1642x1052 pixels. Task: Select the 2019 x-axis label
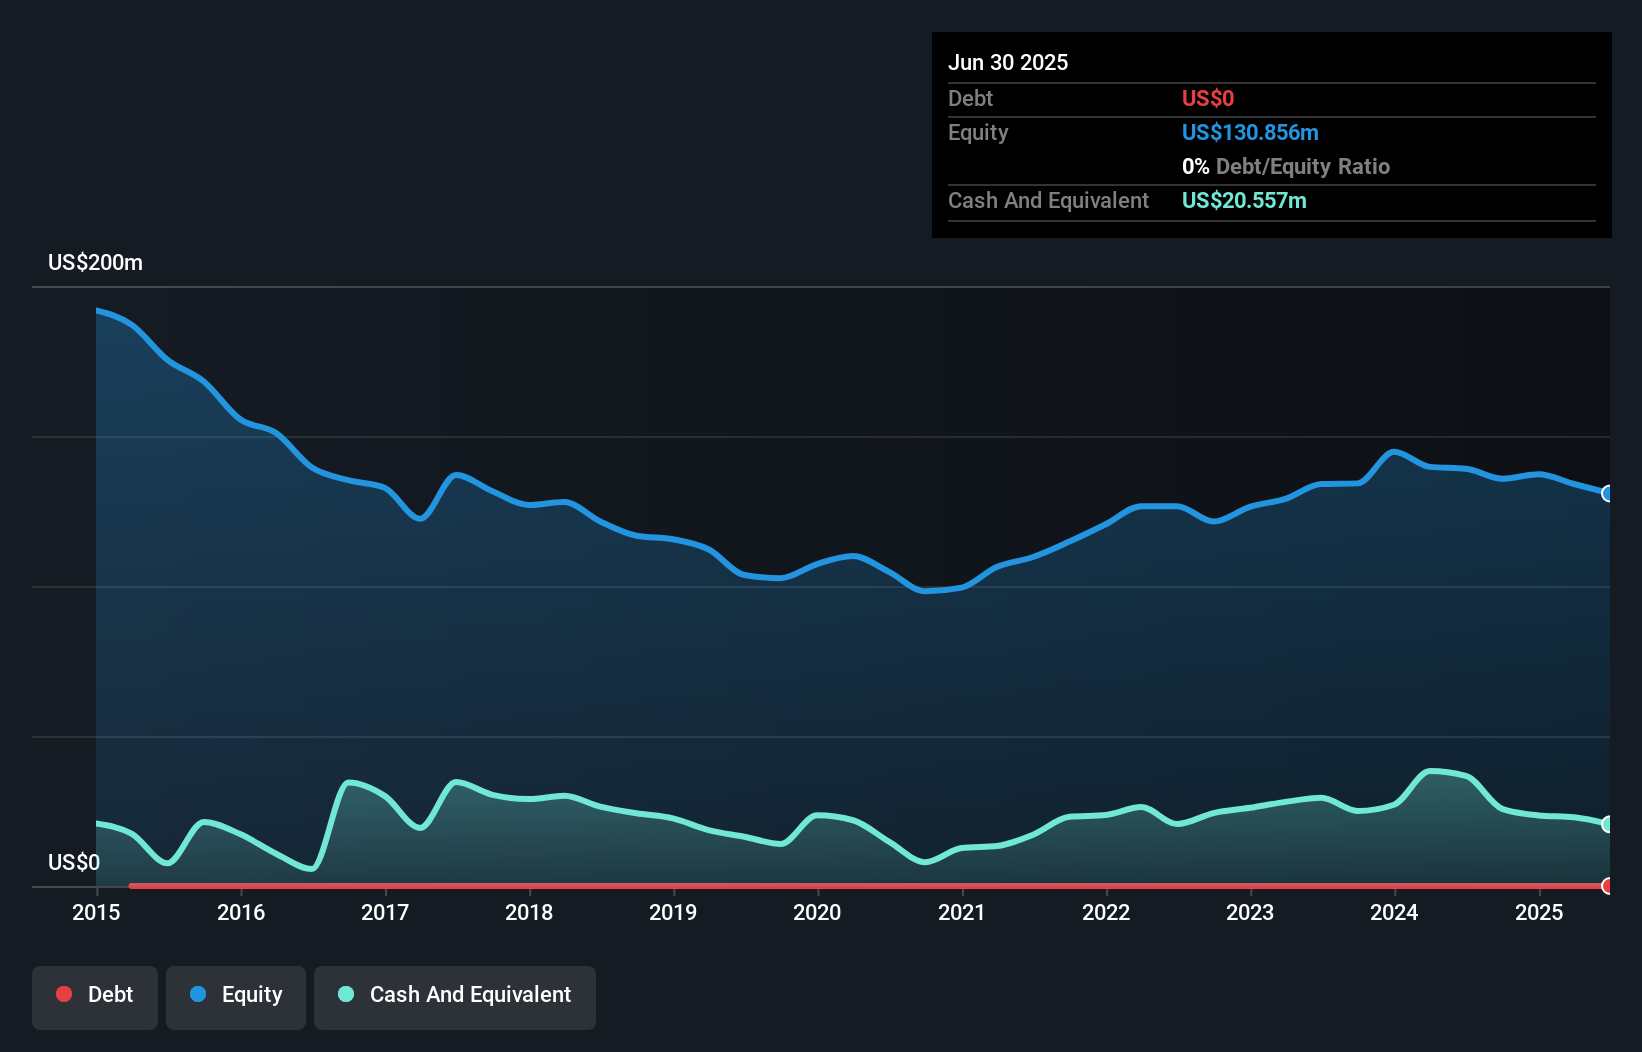(673, 912)
